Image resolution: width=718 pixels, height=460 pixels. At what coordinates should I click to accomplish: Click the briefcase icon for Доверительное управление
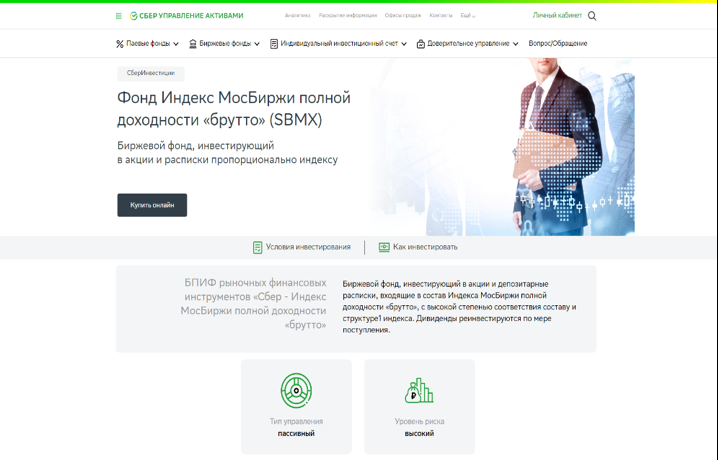pos(420,44)
